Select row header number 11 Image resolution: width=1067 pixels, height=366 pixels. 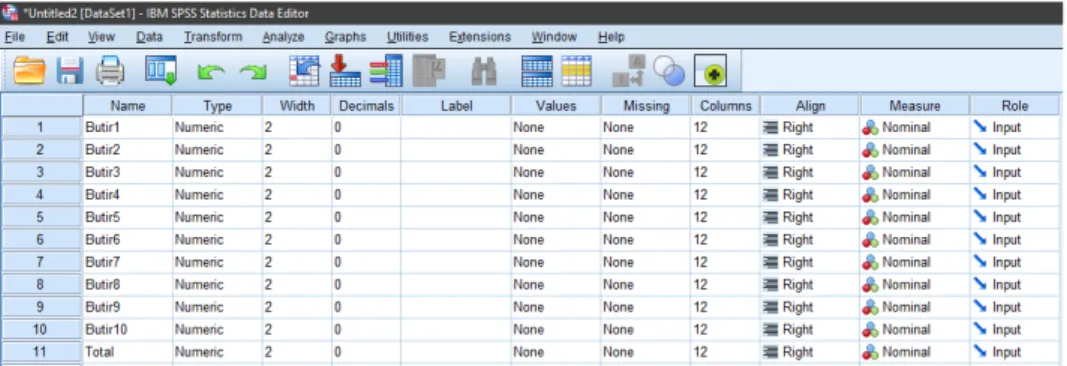click(41, 352)
